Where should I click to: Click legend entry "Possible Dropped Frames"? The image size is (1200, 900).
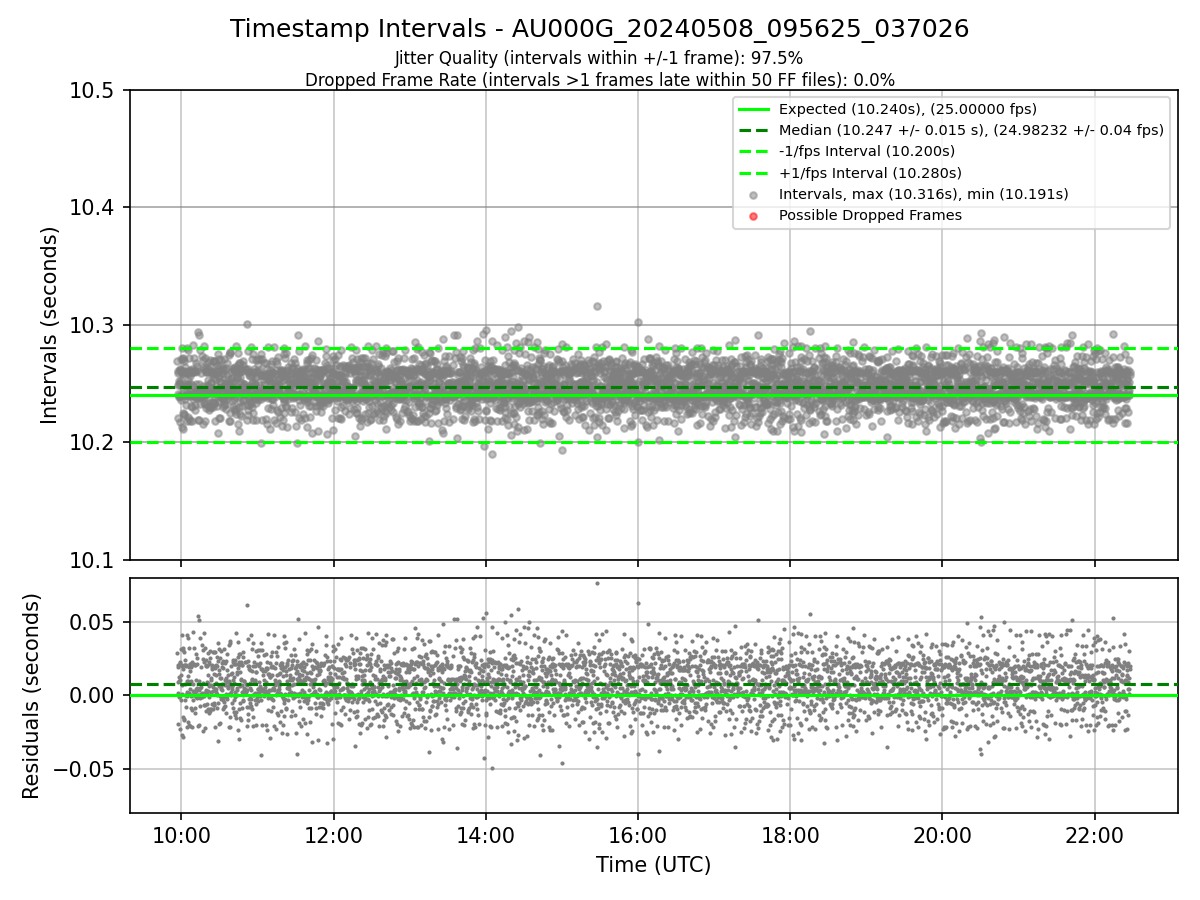tap(870, 215)
